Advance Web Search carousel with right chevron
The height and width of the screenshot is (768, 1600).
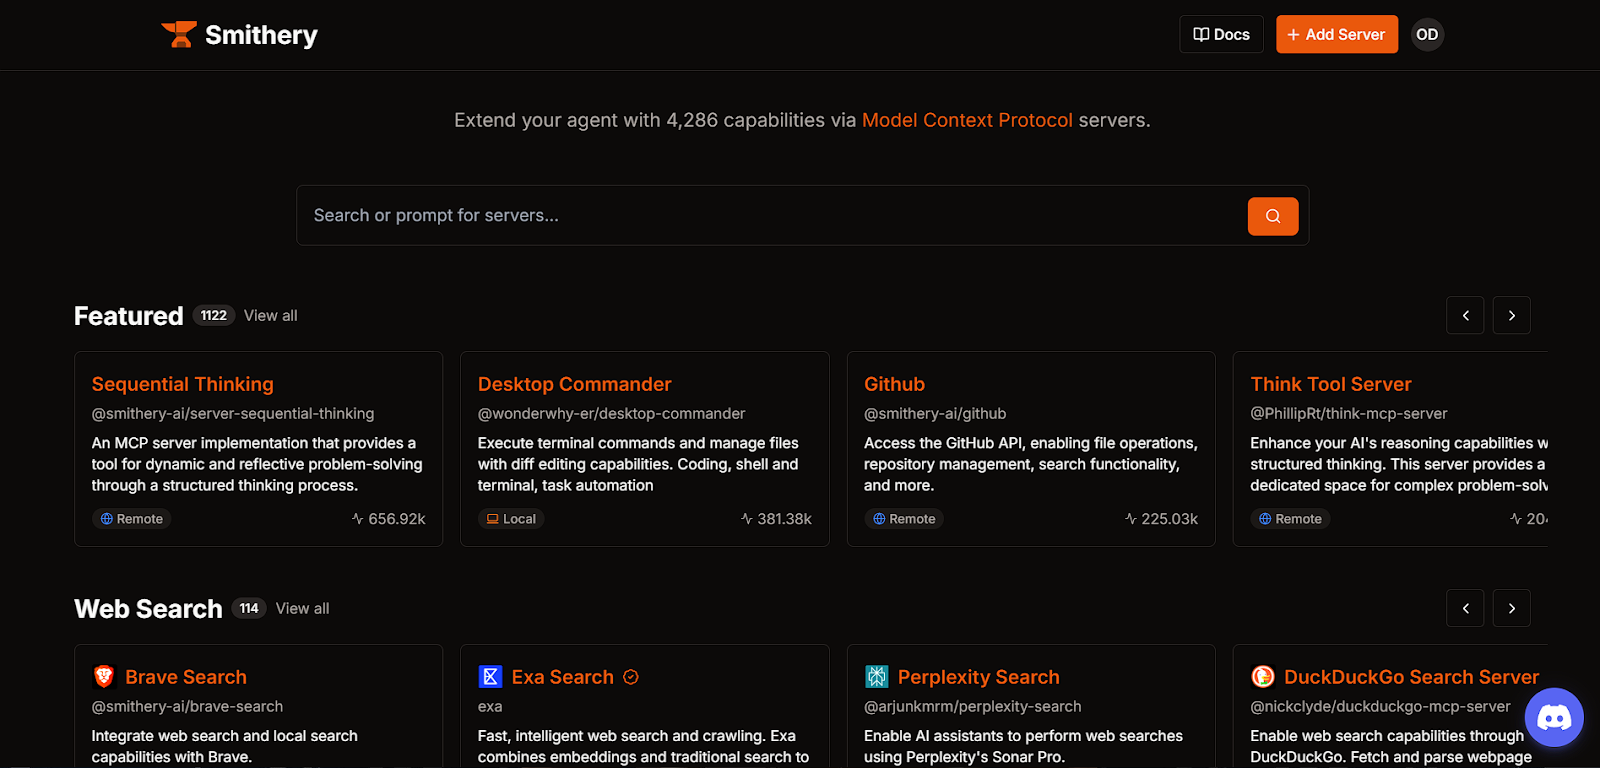pos(1511,608)
